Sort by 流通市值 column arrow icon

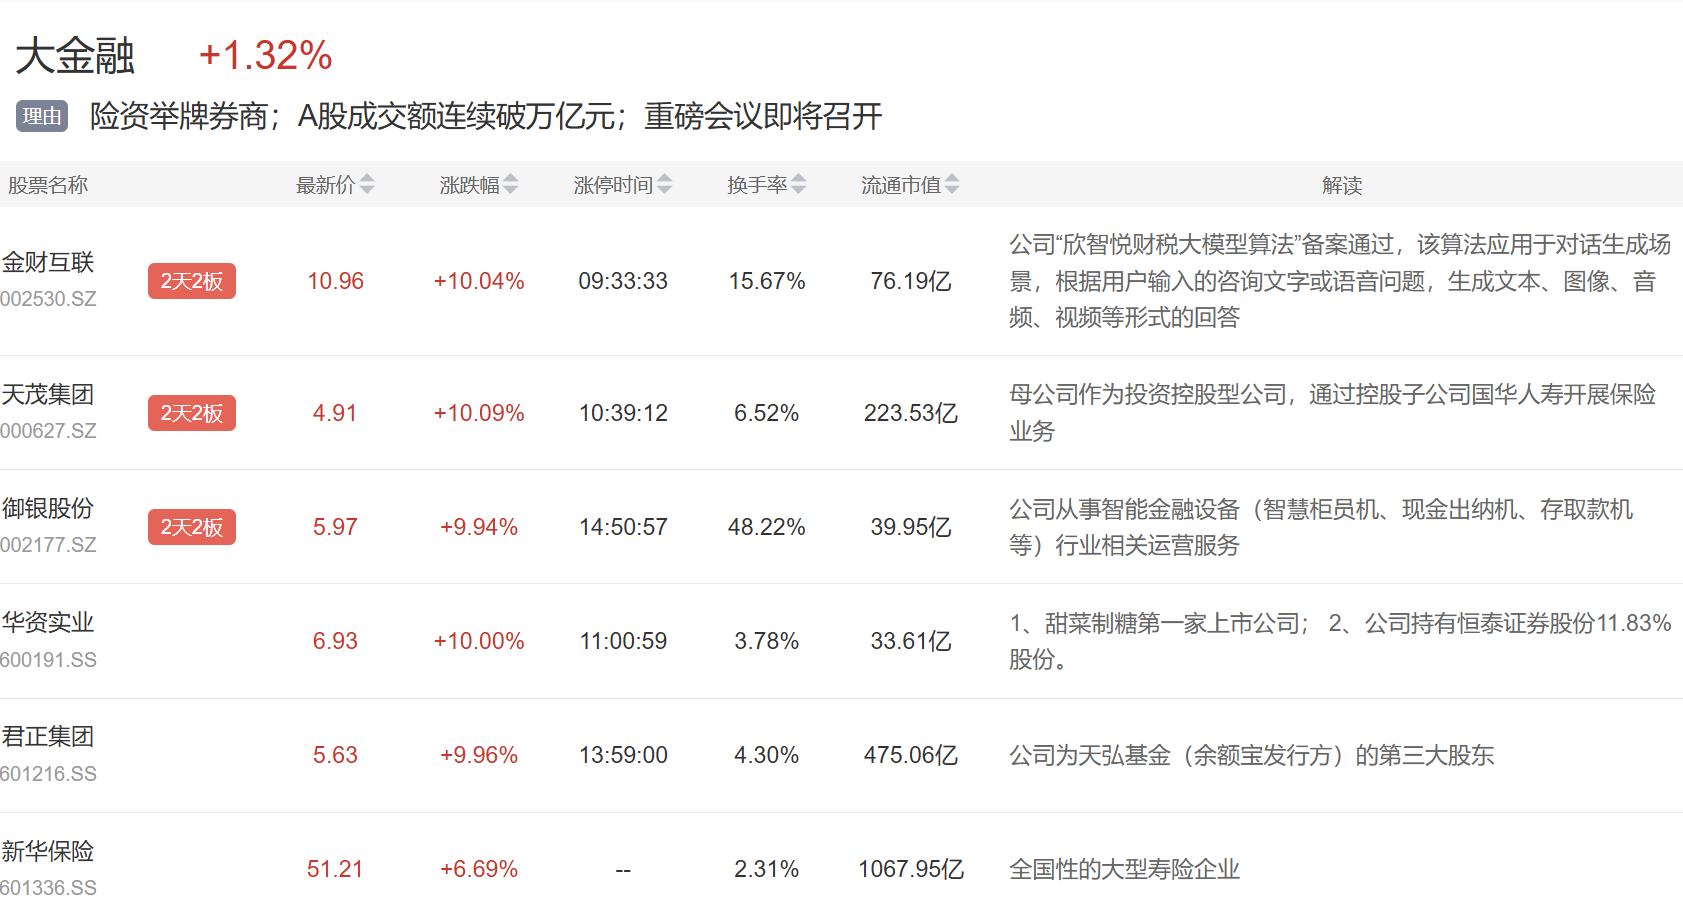(952, 185)
